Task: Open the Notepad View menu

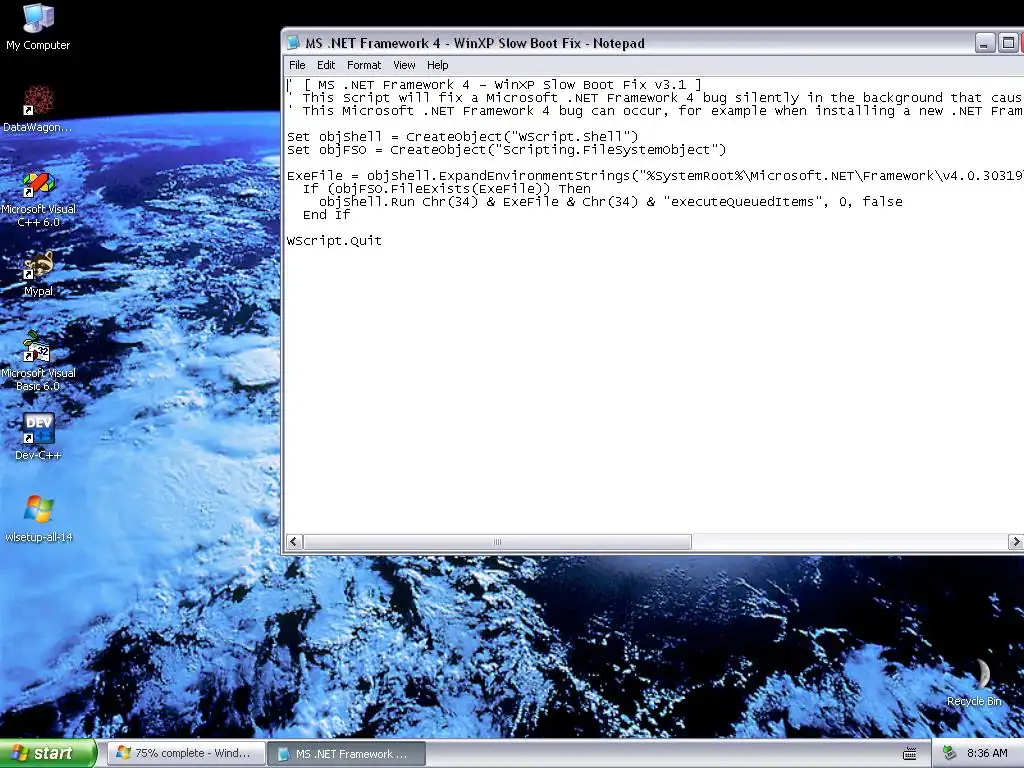Action: (x=404, y=65)
